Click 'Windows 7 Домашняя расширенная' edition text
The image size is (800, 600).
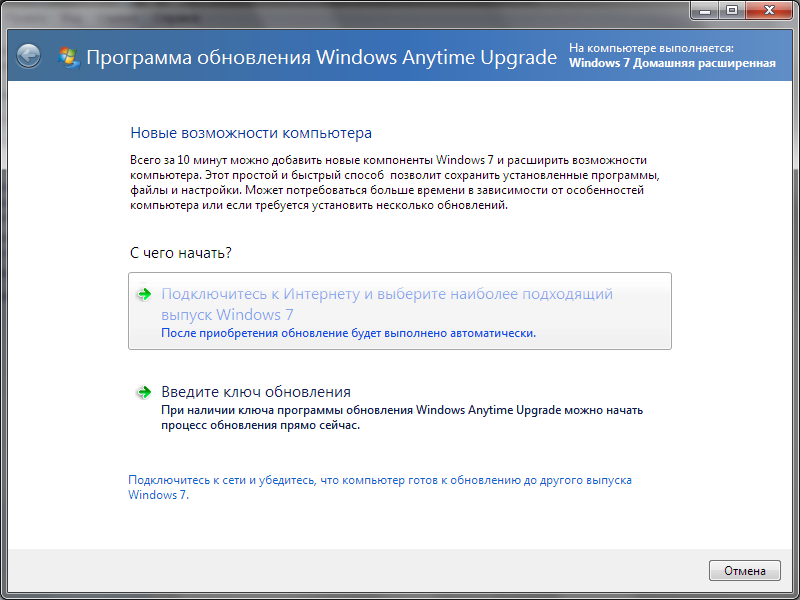pyautogui.click(x=672, y=63)
